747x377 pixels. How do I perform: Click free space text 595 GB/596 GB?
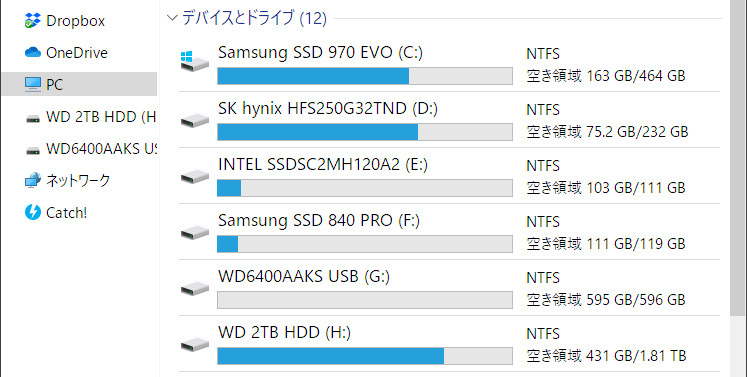pyautogui.click(x=636, y=300)
